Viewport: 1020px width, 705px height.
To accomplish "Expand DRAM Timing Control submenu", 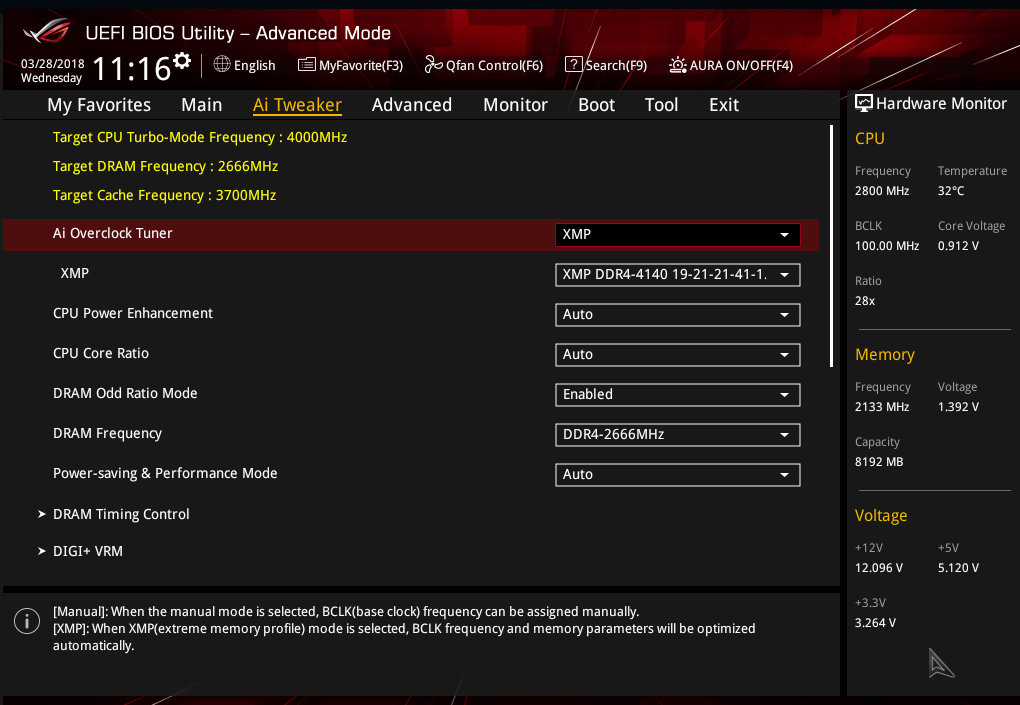I will coord(121,514).
